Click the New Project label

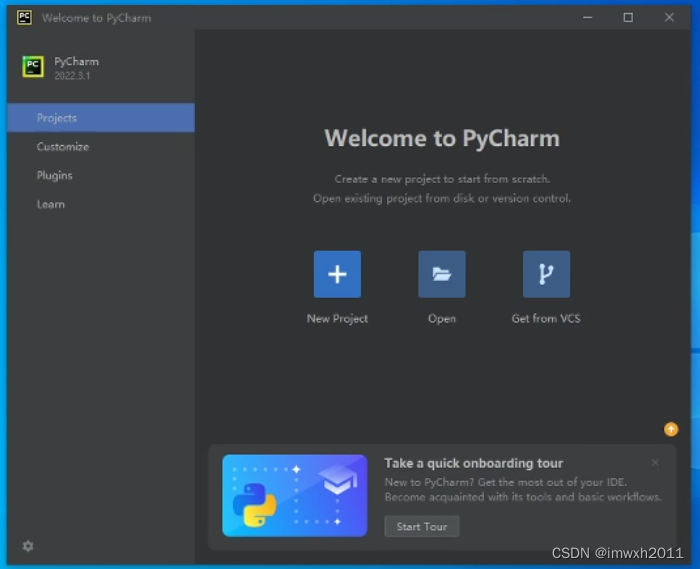coord(337,319)
